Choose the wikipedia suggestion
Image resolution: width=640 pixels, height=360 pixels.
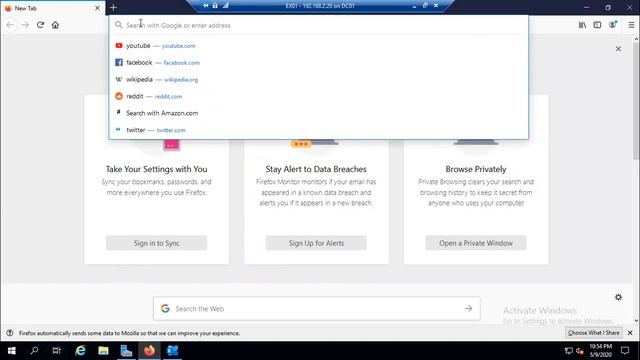318,80
